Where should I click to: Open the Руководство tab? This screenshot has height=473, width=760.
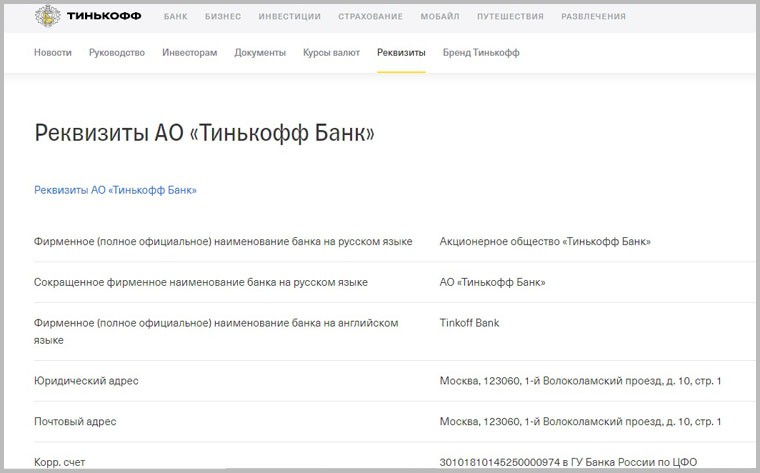pyautogui.click(x=117, y=53)
